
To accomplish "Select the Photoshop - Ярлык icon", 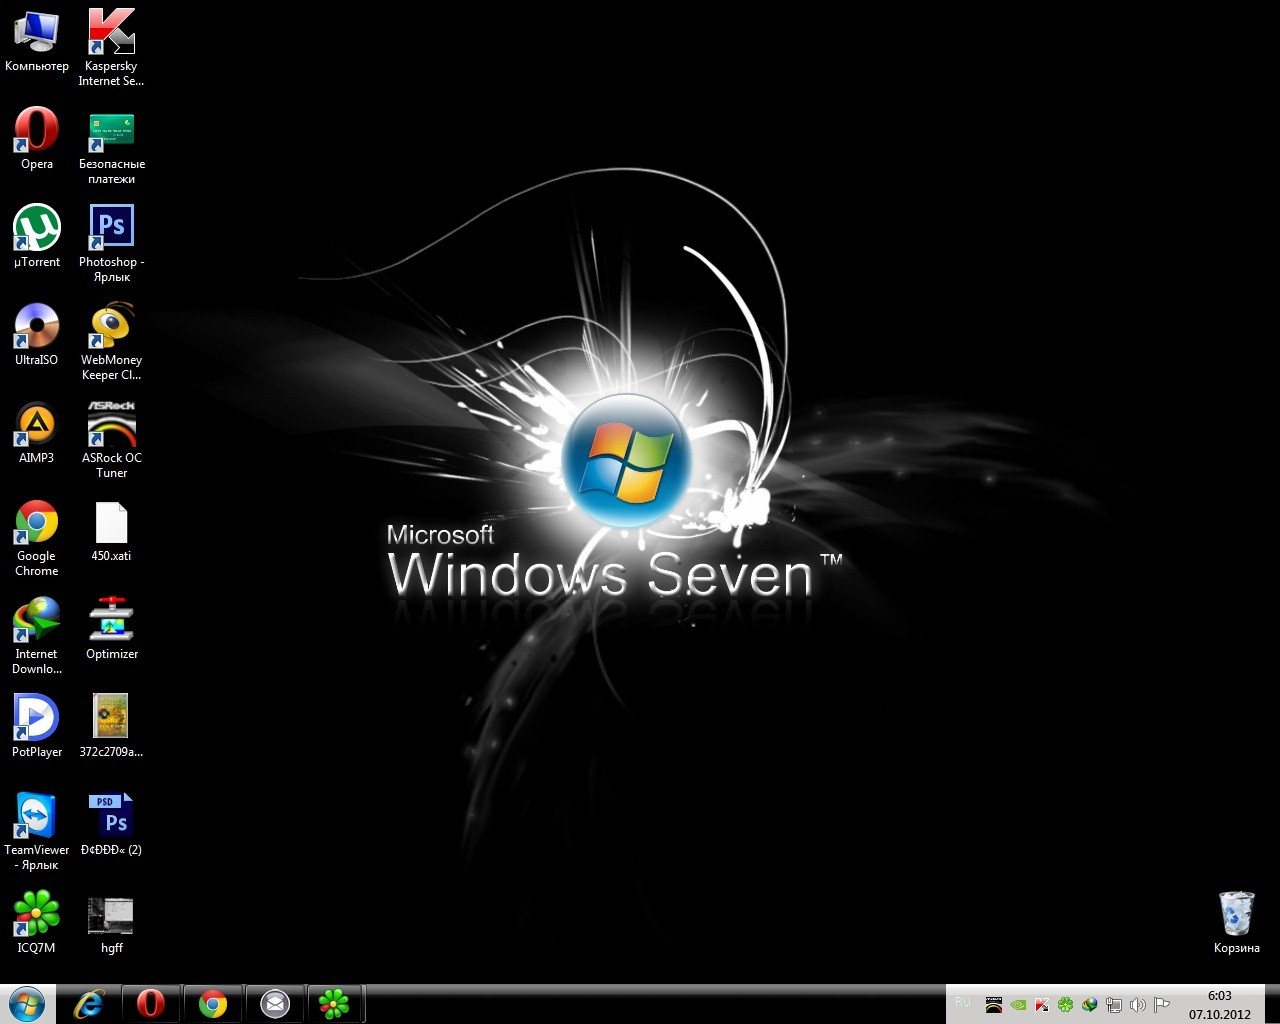I will [x=111, y=244].
